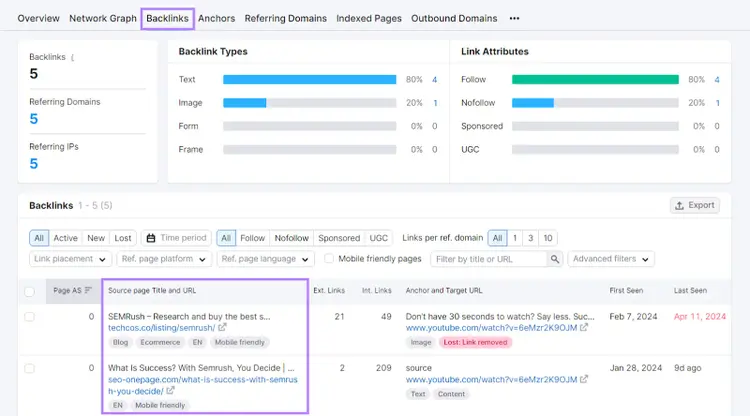
Task: Click the calendar icon in Time period
Action: (x=151, y=238)
